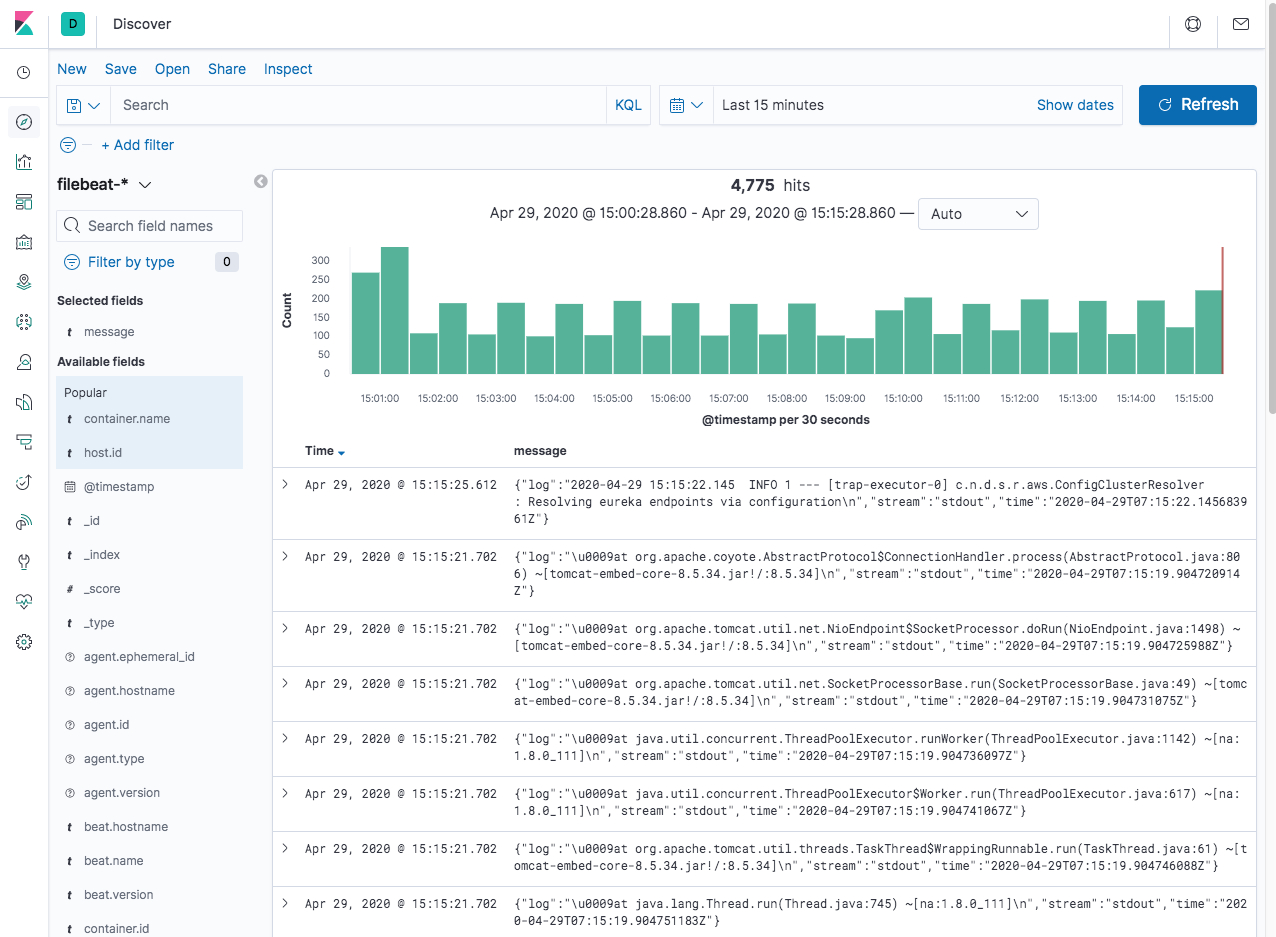Open the date quick menu calendar
Viewport: 1276px width, 937px height.
[686, 105]
